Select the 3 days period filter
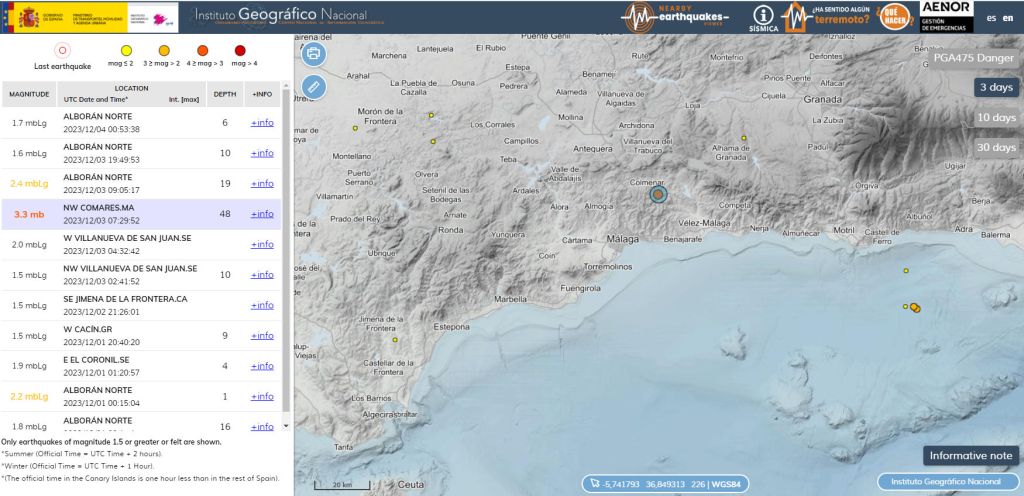 point(996,88)
